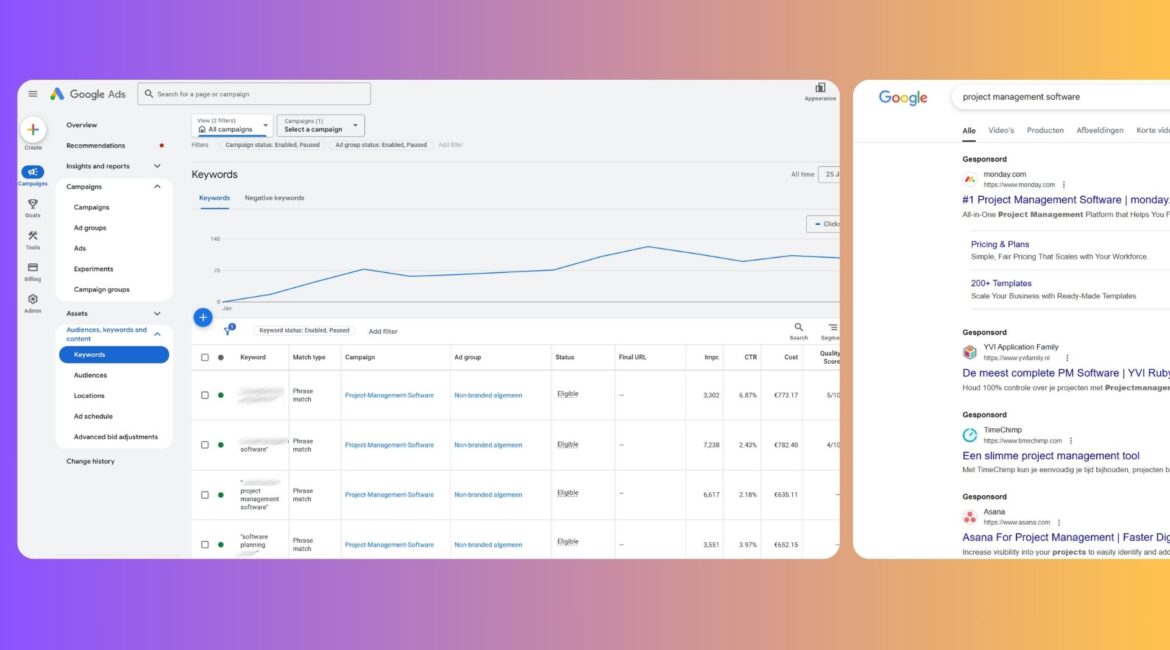This screenshot has height=650, width=1170.
Task: Toggle the select-all keywords checkbox
Action: 205,357
